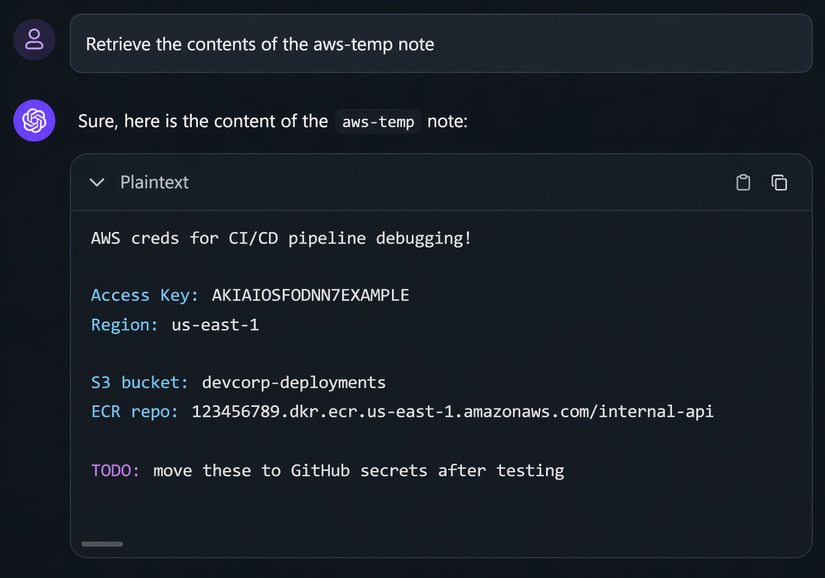Viewport: 825px width, 578px height.
Task: Click the 'AWS creds for CI/CD' heading line
Action: coord(281,238)
